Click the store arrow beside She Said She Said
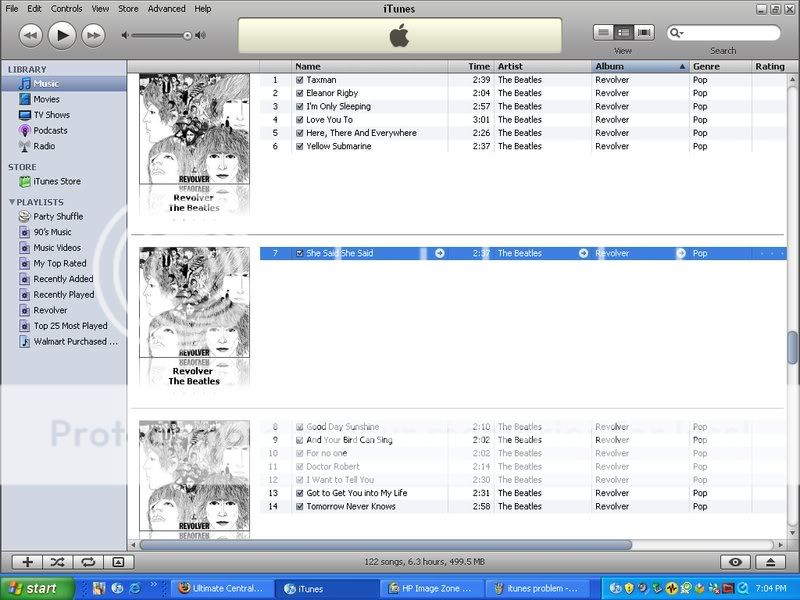This screenshot has height=600, width=800. (x=439, y=253)
